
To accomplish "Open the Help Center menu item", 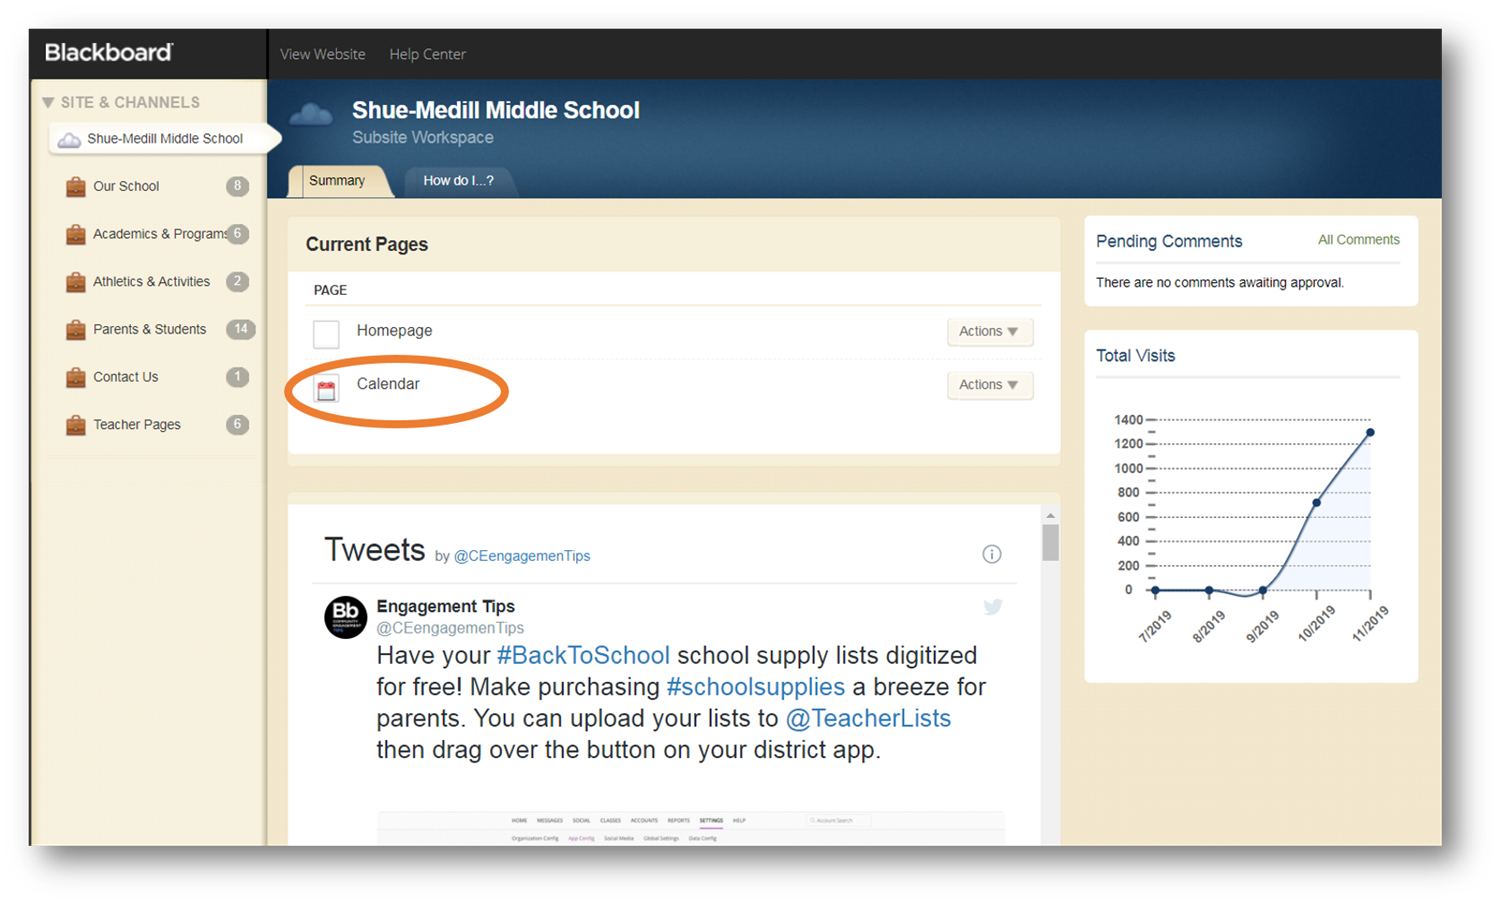I will [x=427, y=54].
